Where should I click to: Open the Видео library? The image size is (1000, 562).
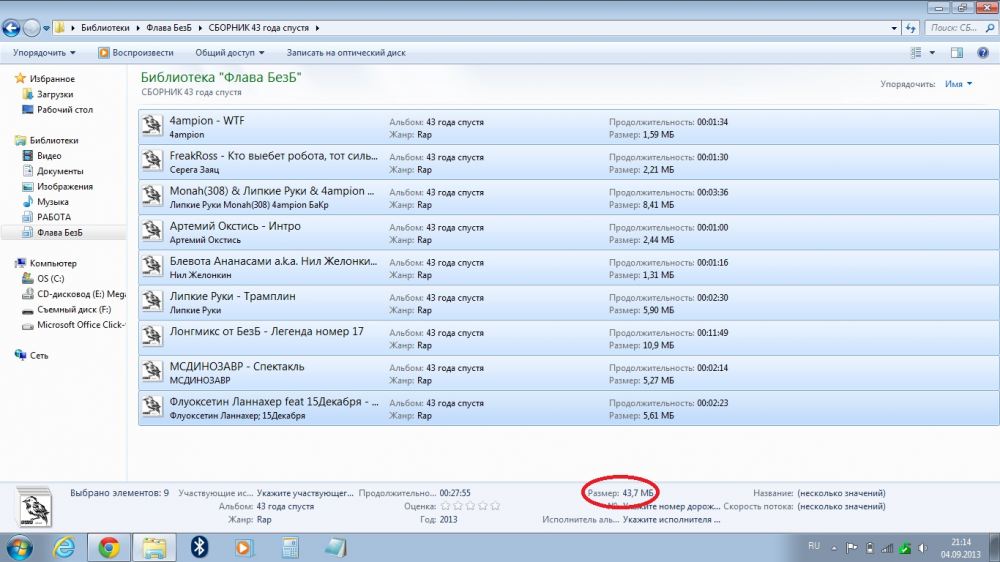pos(42,156)
